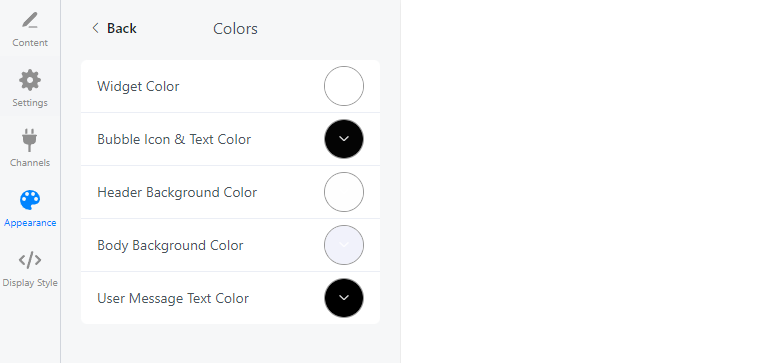Expand the Body Background Color picker
Viewport: 771px width, 363px height.
coord(344,245)
